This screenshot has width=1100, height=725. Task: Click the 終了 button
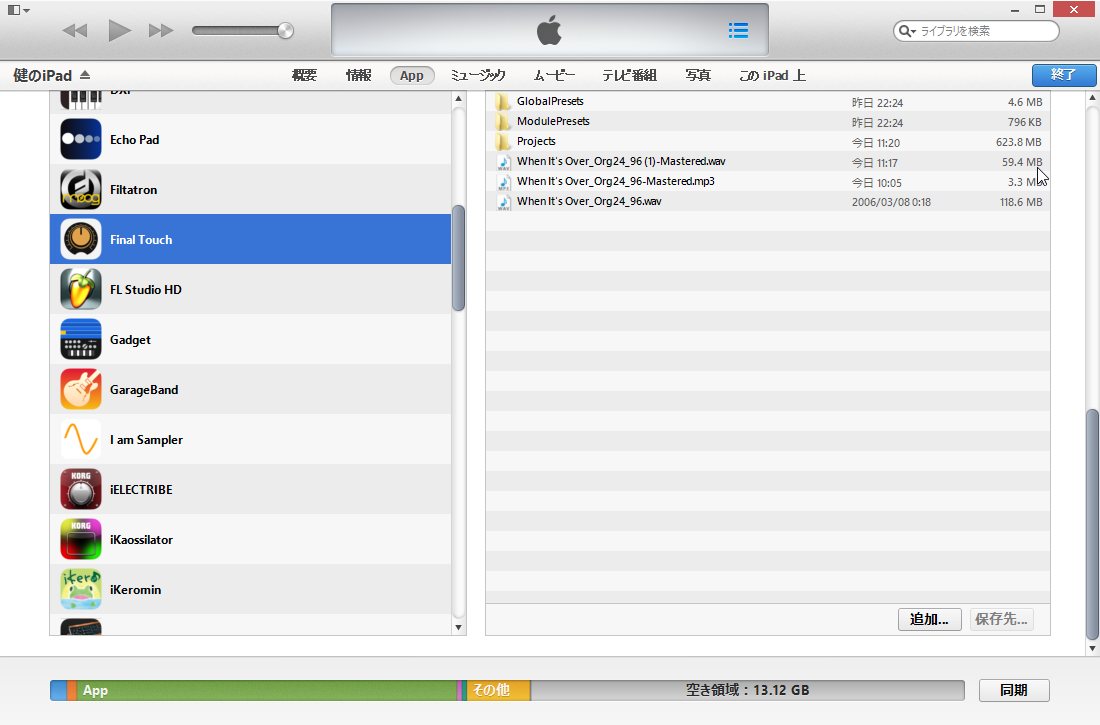point(1064,75)
